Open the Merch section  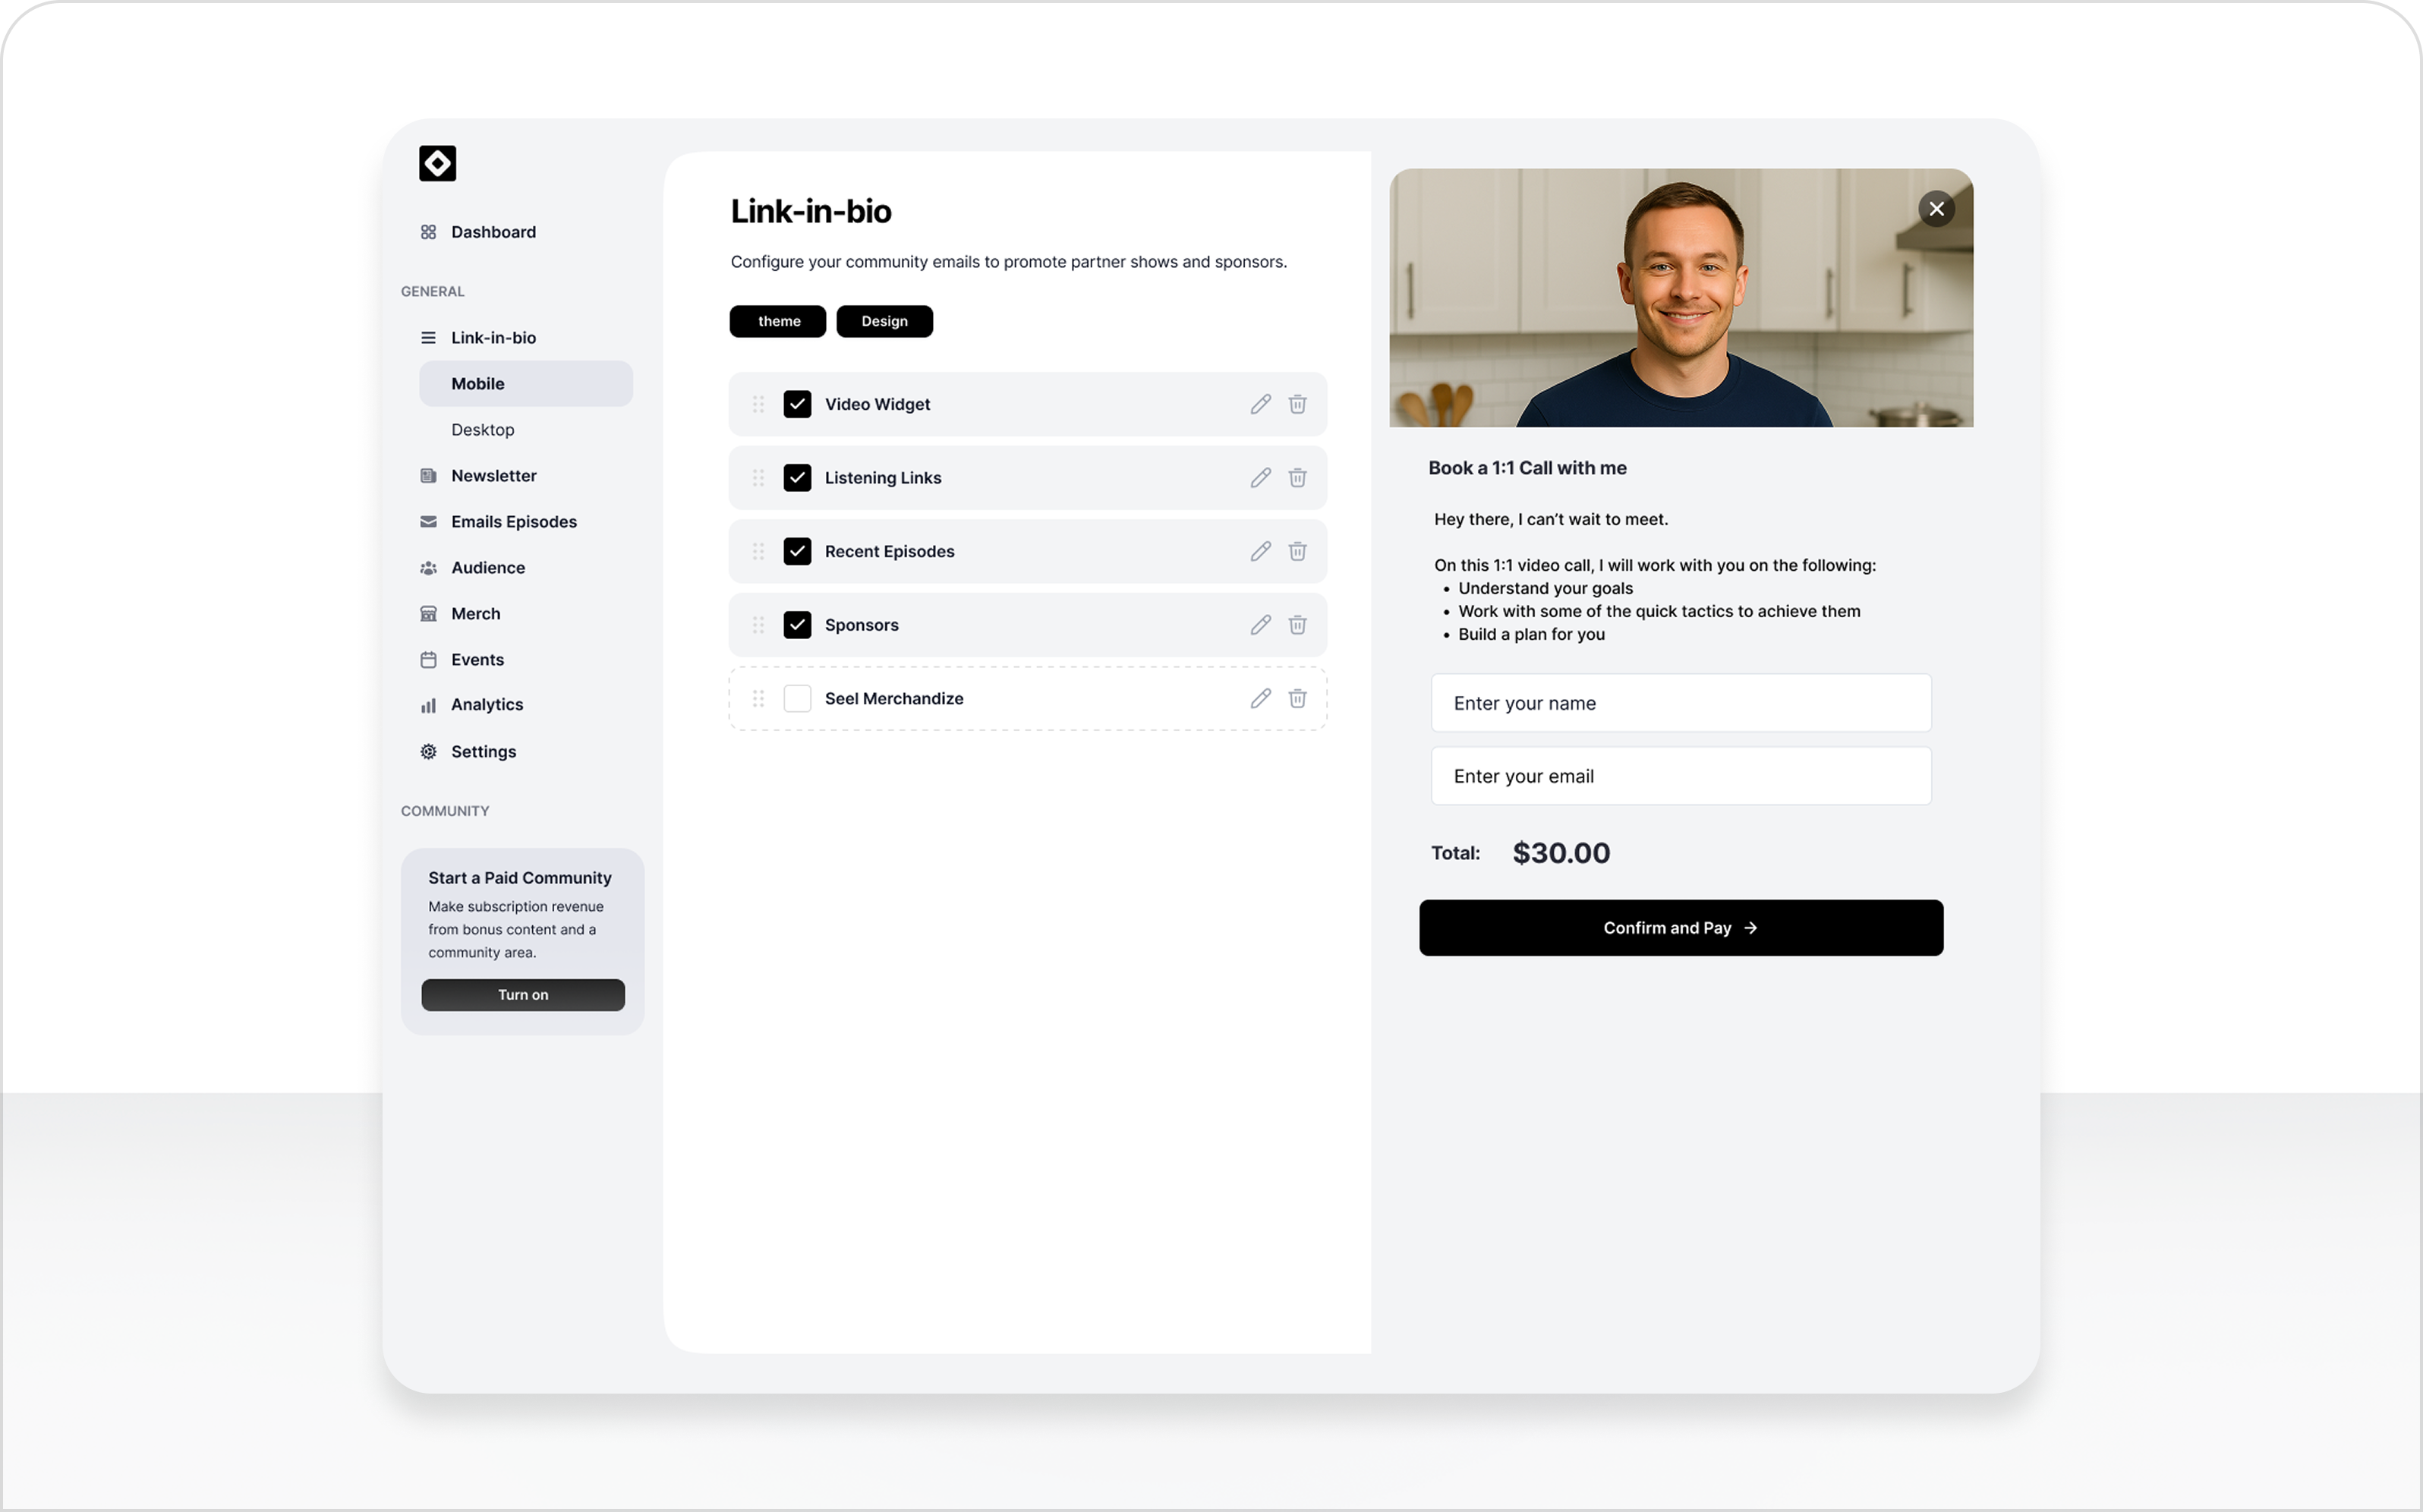coord(476,614)
